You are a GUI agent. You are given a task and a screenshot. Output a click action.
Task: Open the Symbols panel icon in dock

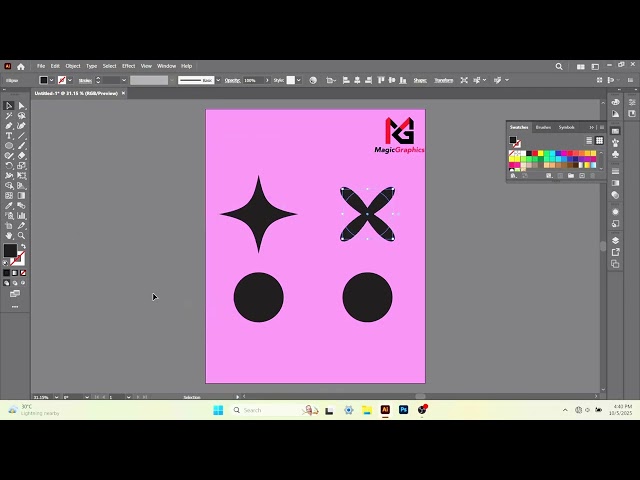616,155
